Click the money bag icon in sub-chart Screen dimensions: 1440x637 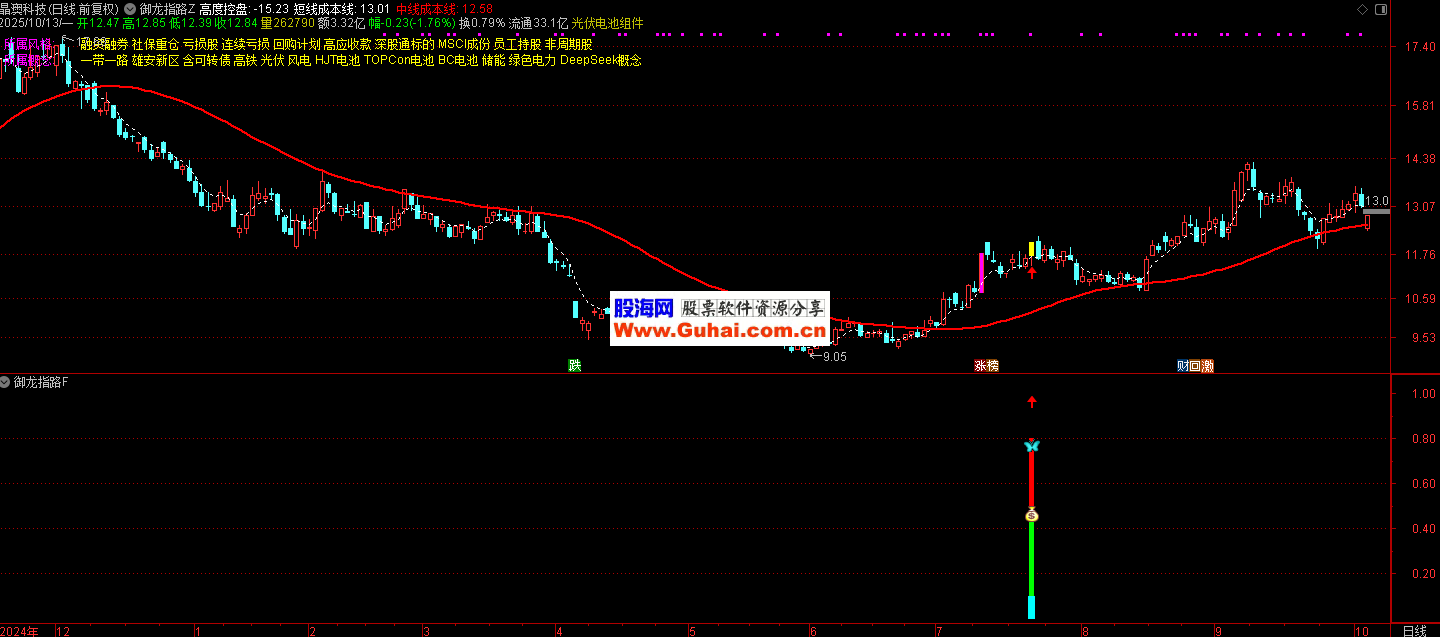pyautogui.click(x=1032, y=515)
